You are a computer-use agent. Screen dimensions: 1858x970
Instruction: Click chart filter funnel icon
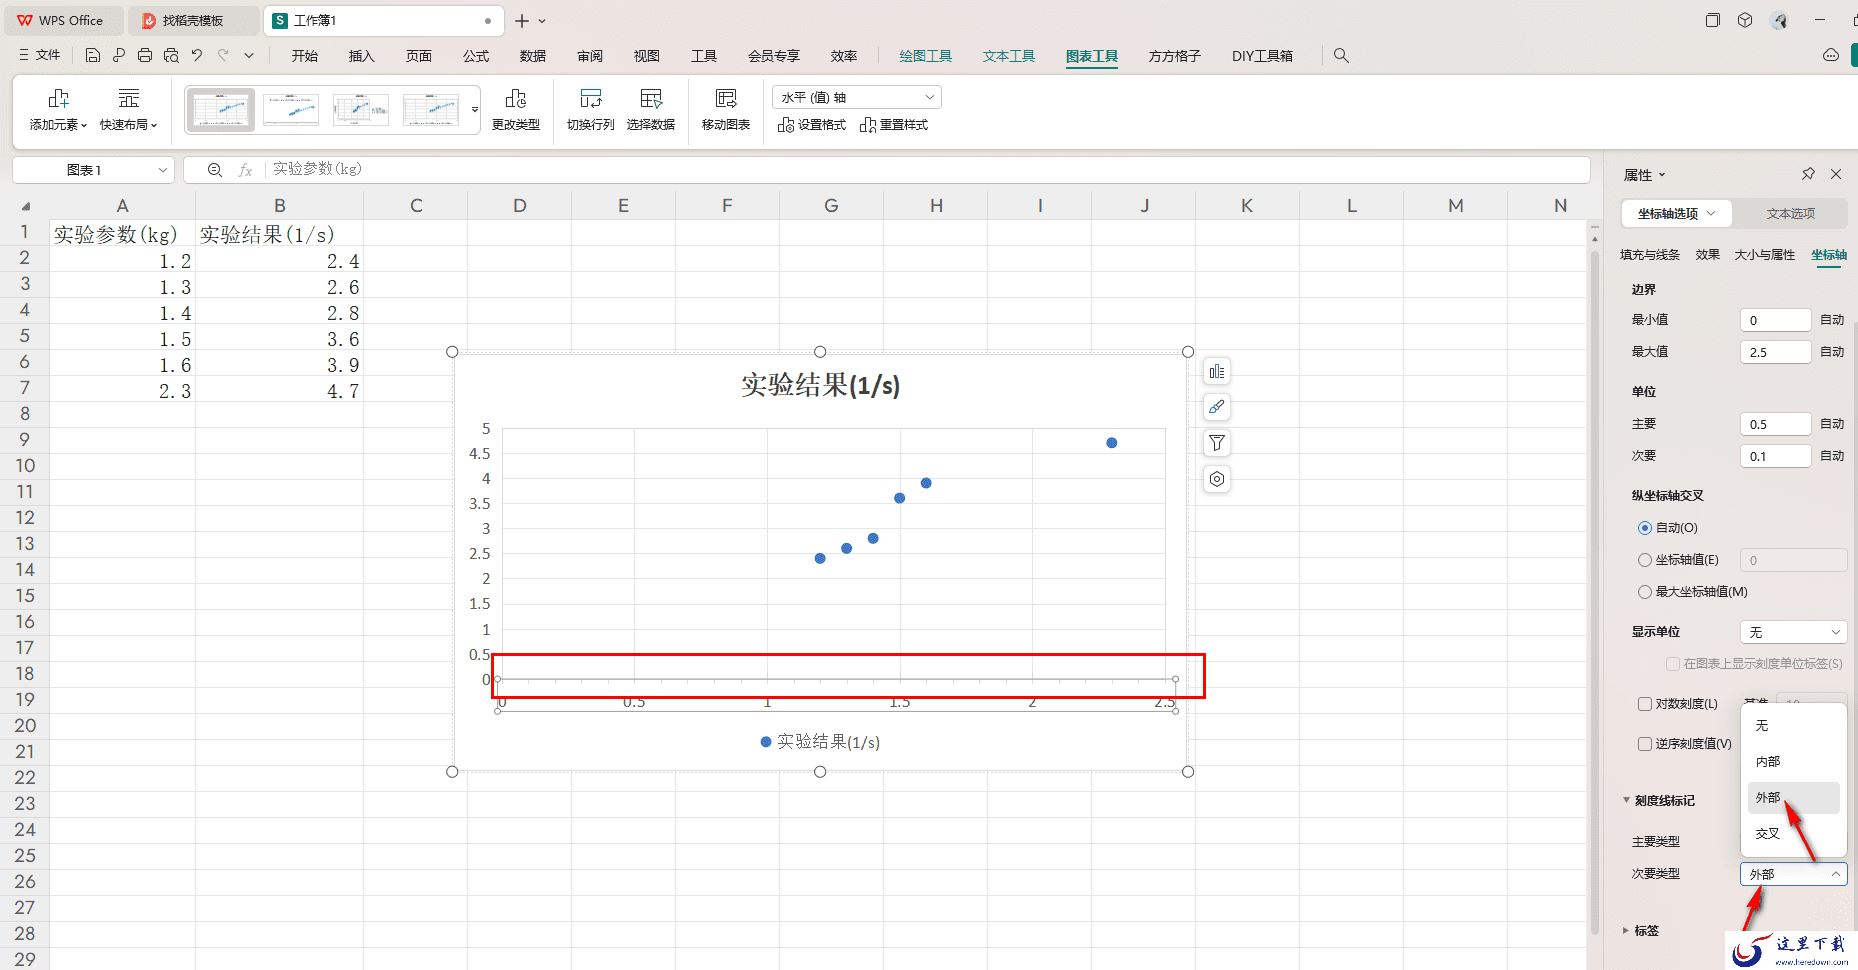click(x=1217, y=443)
